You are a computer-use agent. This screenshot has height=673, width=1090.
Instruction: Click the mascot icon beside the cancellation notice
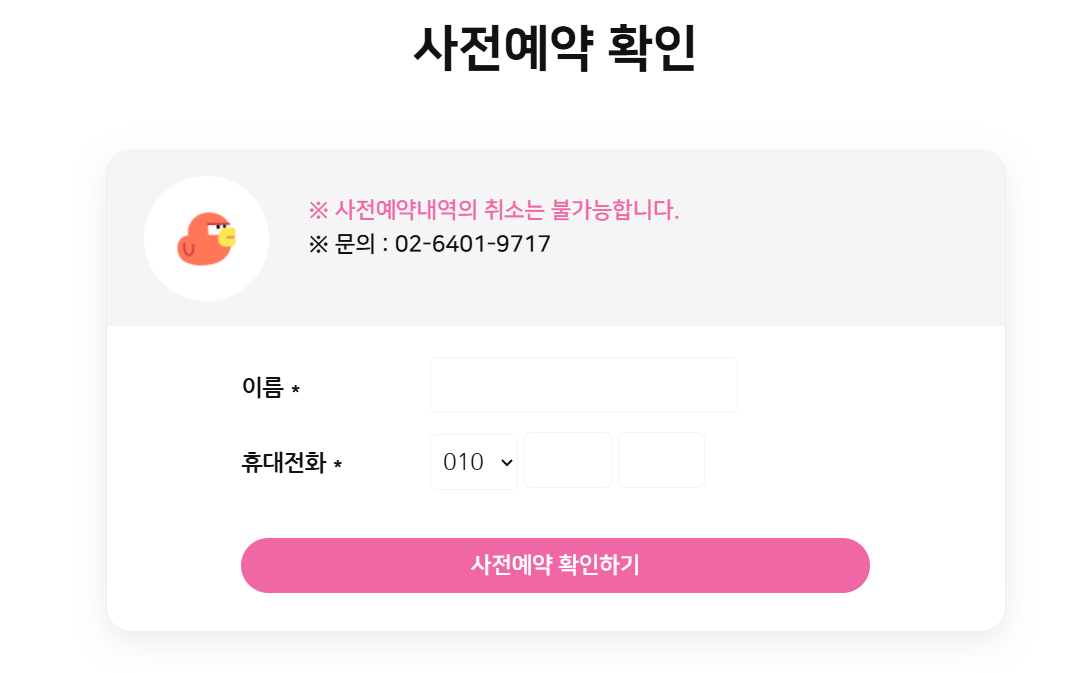pos(206,238)
